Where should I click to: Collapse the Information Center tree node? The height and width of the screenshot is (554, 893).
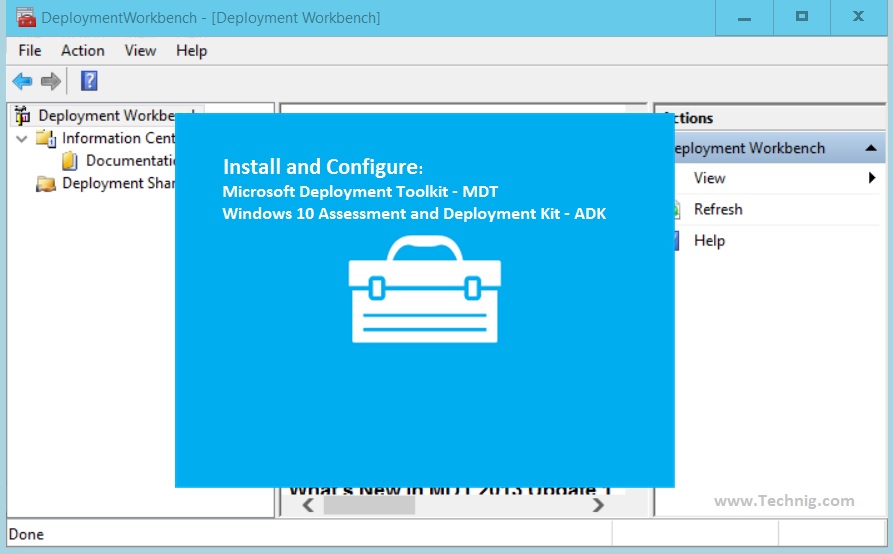tap(22, 138)
